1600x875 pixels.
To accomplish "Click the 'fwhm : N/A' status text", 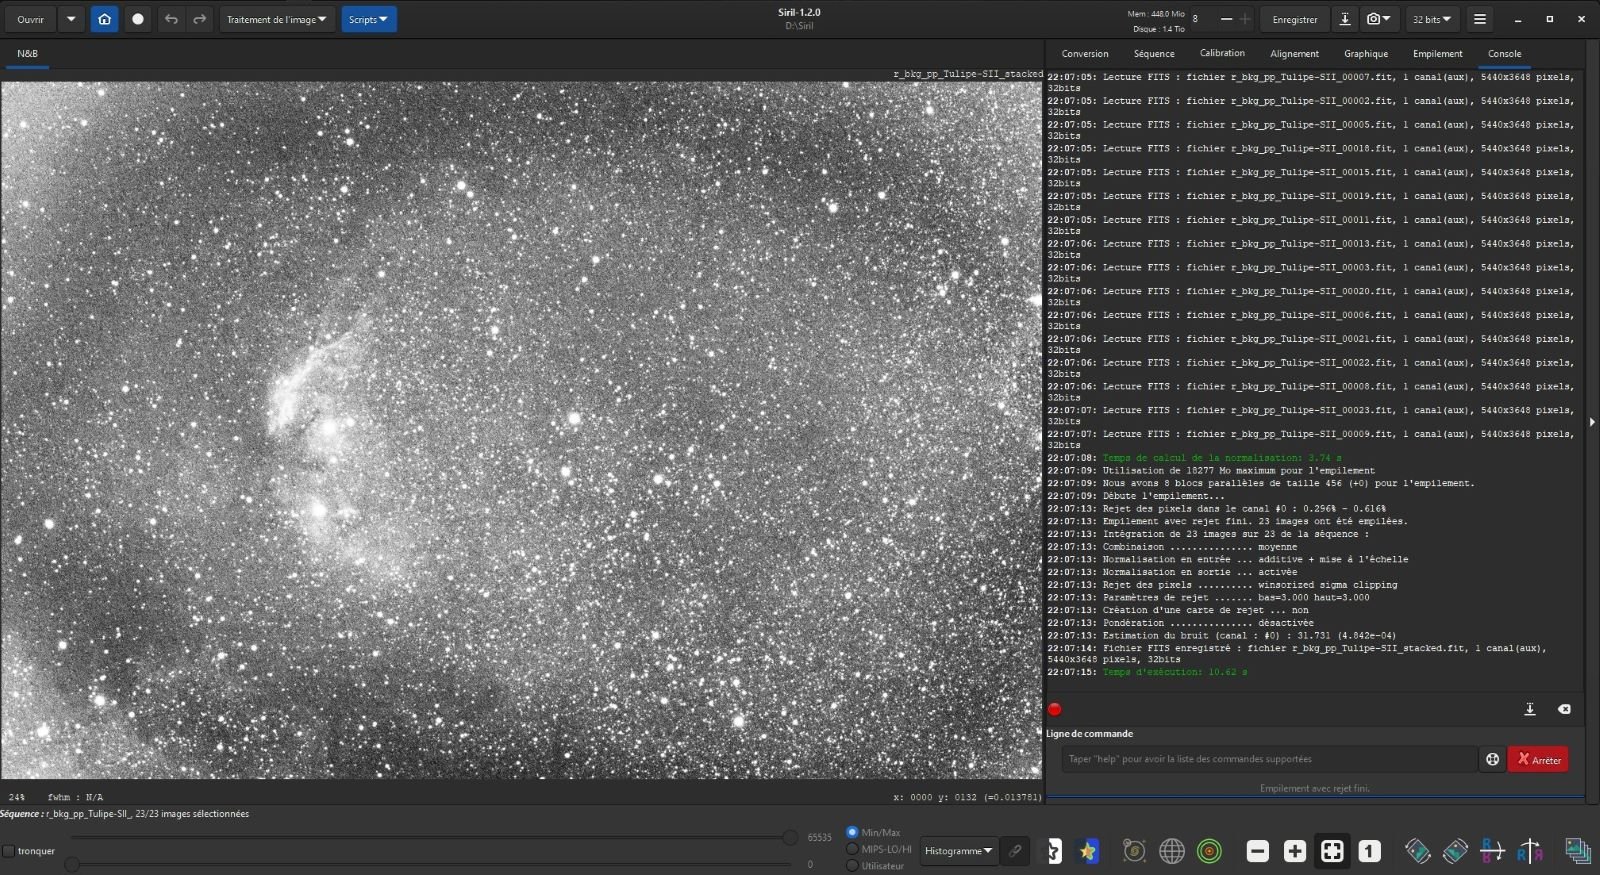I will [x=75, y=797].
